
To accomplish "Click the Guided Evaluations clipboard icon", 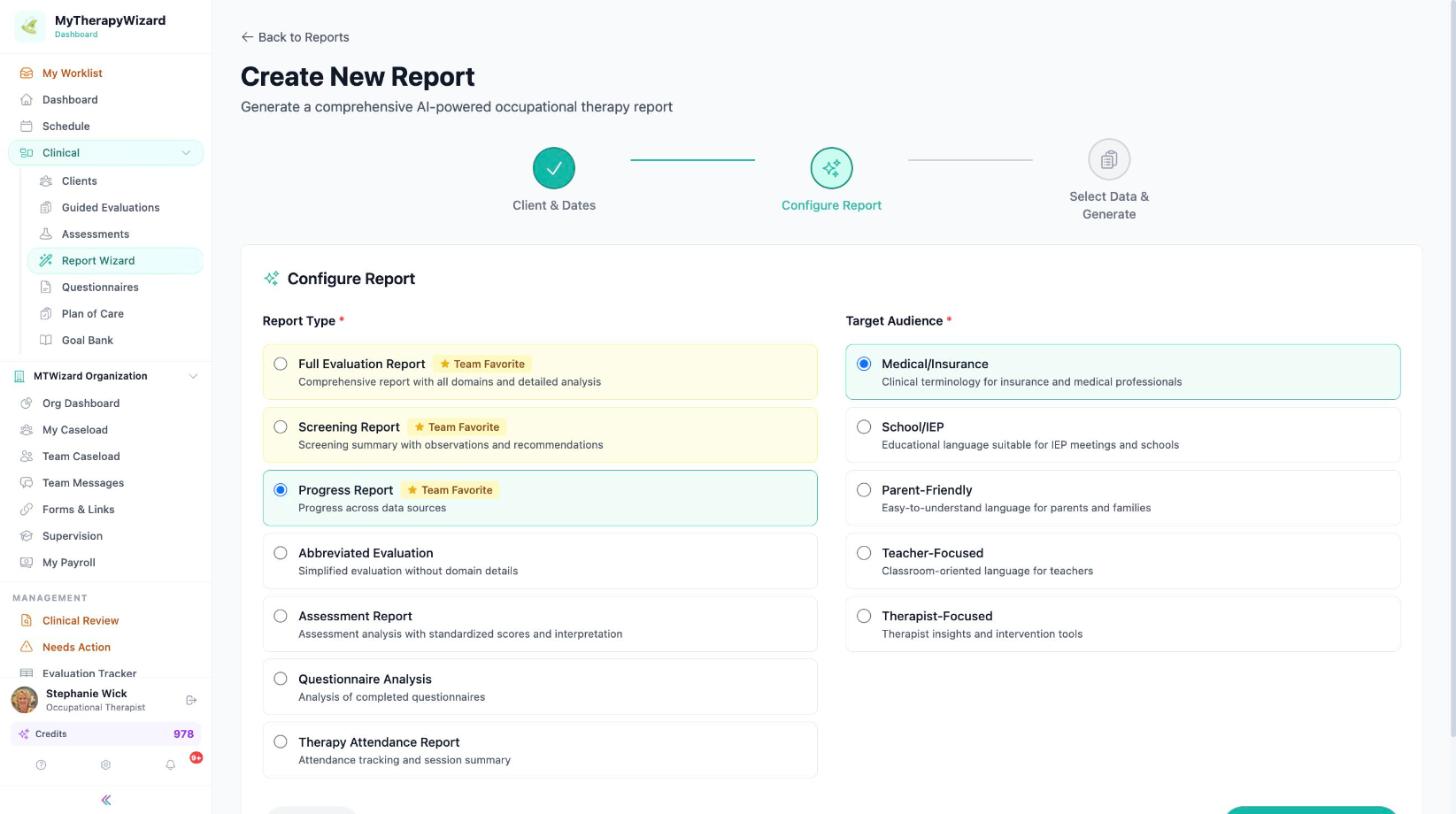I will coord(46,208).
